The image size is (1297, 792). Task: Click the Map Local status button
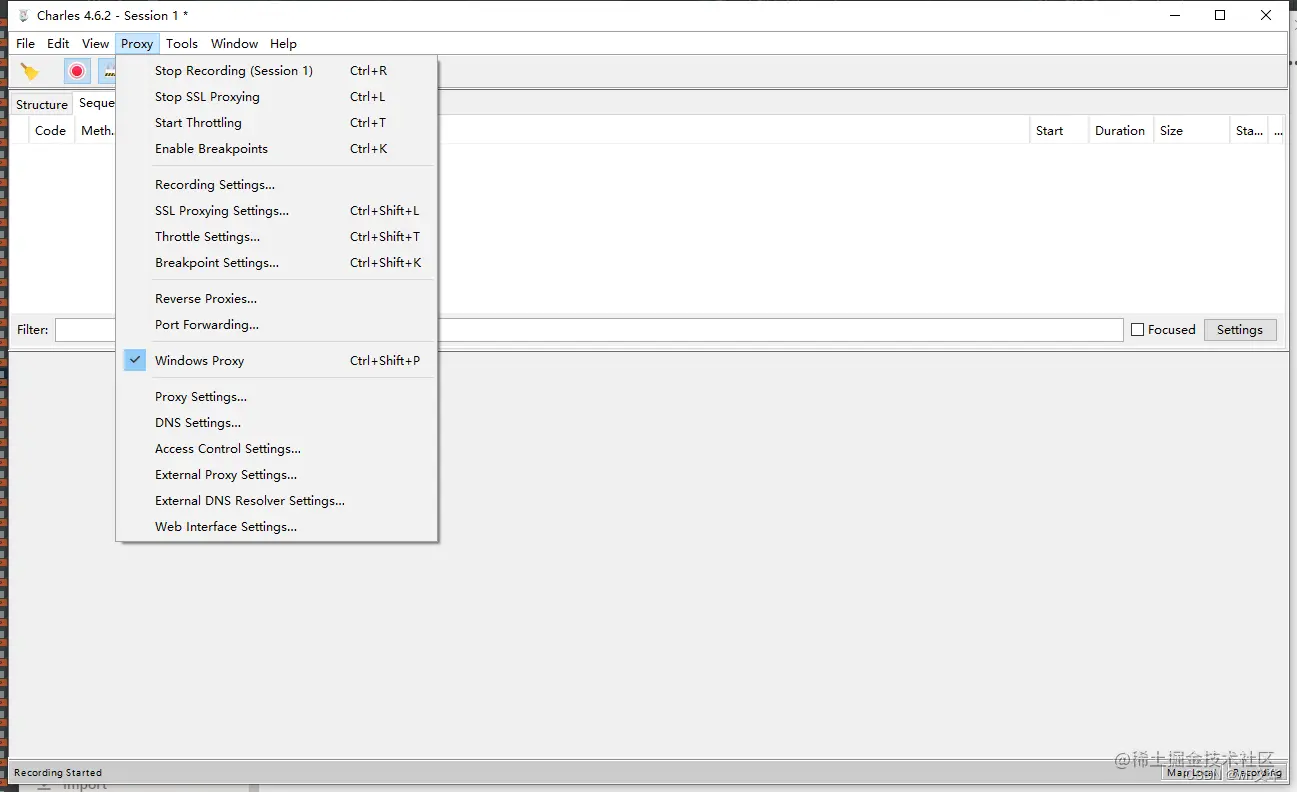click(1192, 773)
